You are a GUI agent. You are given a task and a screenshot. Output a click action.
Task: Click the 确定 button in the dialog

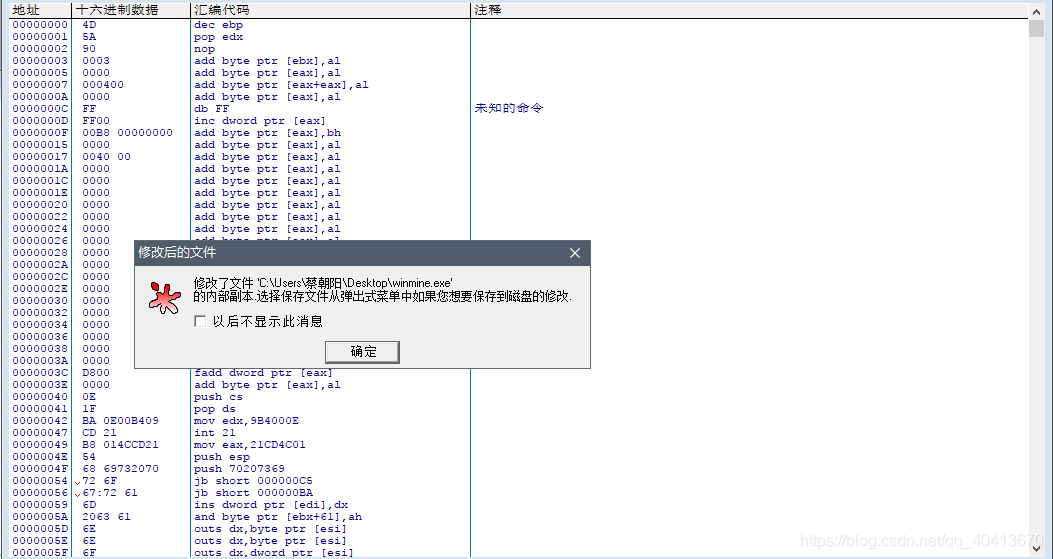click(362, 351)
